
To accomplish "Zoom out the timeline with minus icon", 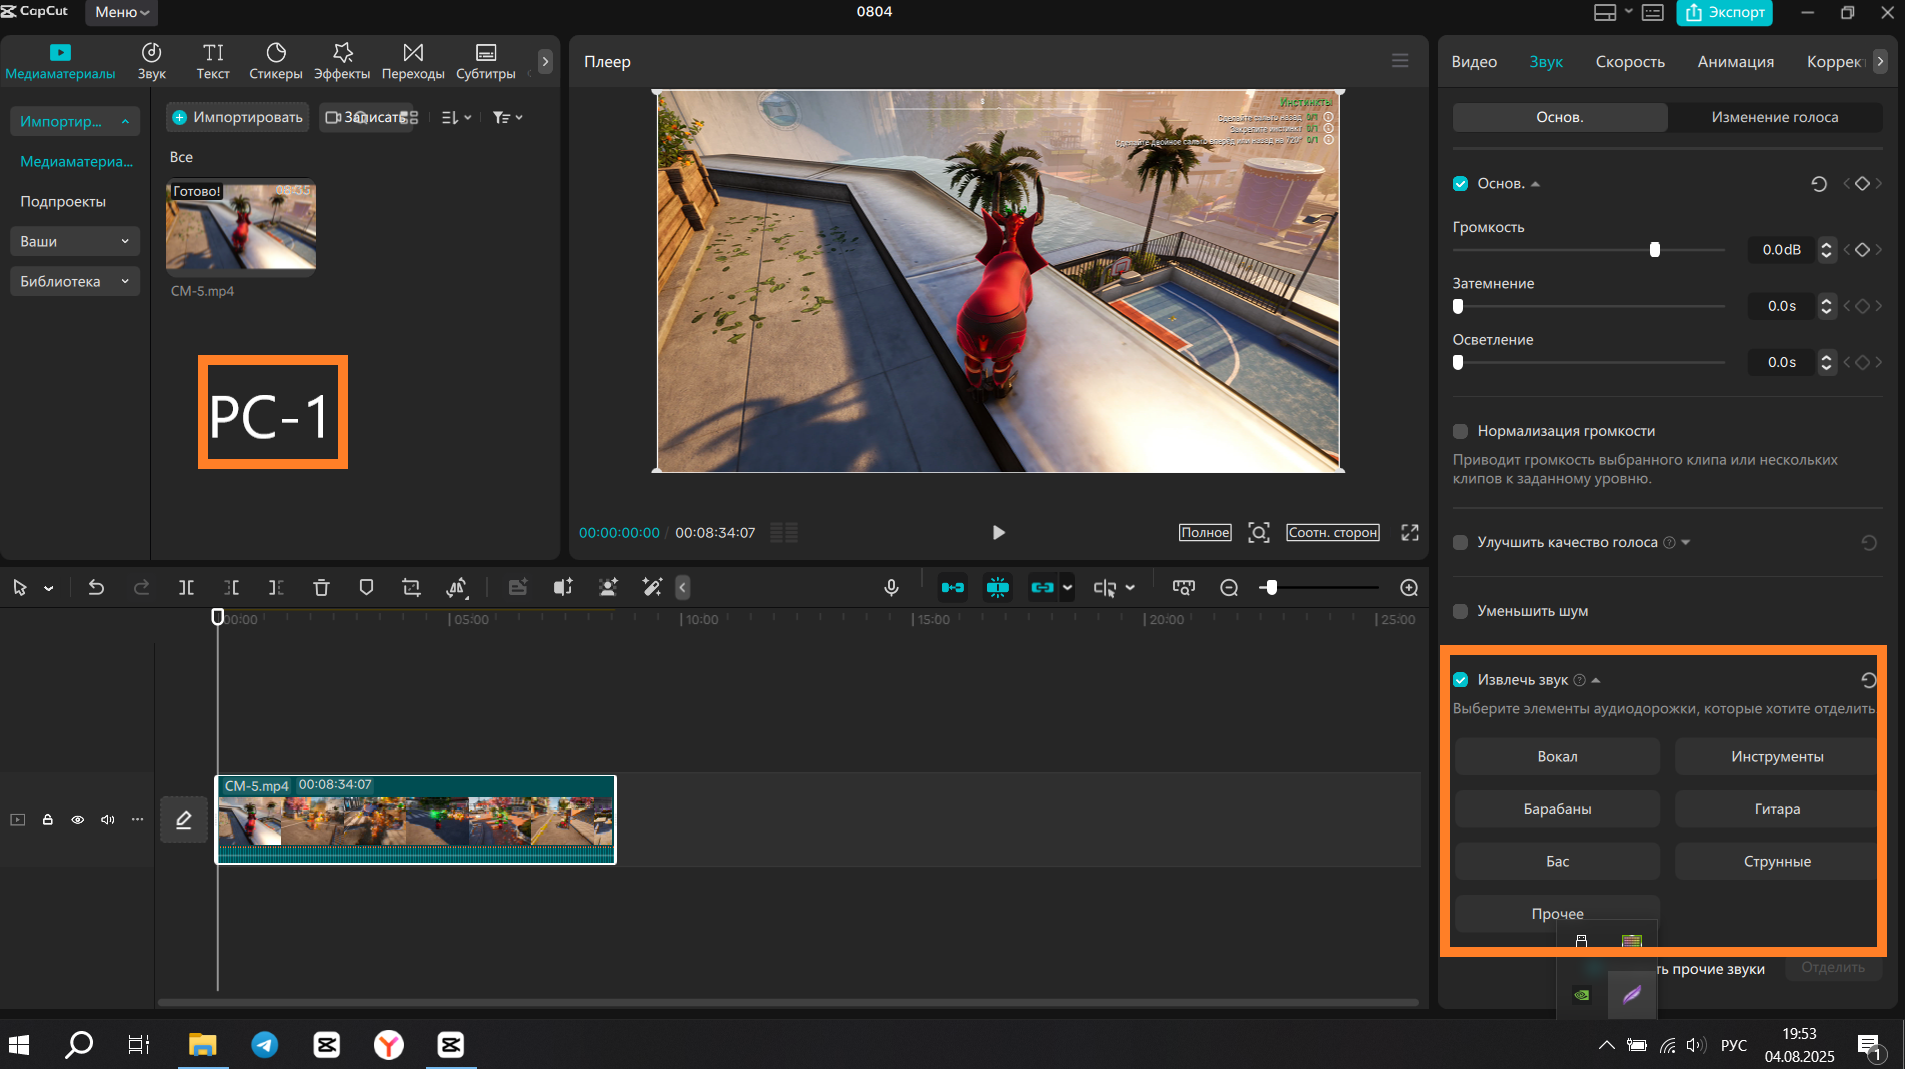I will (x=1229, y=588).
